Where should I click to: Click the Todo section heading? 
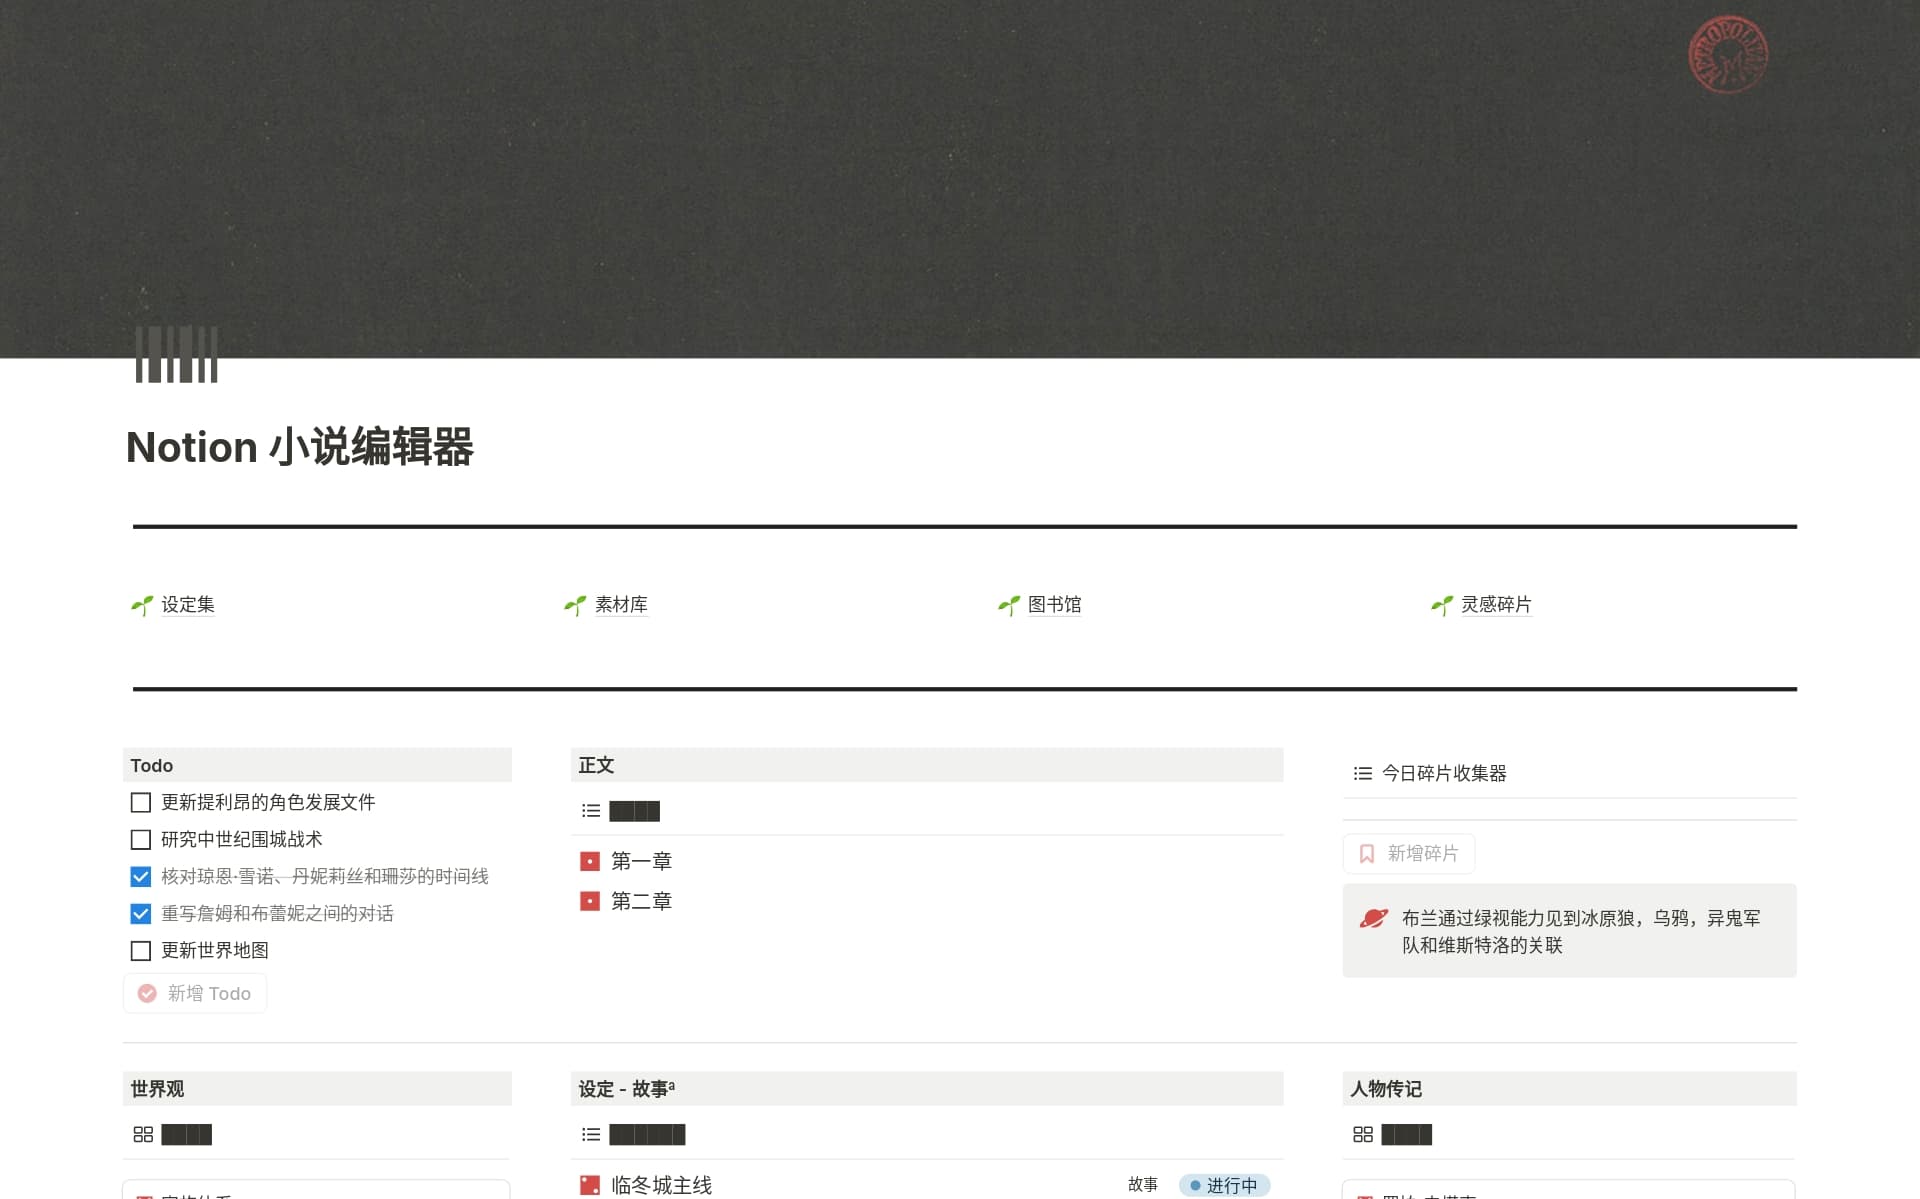click(x=152, y=765)
